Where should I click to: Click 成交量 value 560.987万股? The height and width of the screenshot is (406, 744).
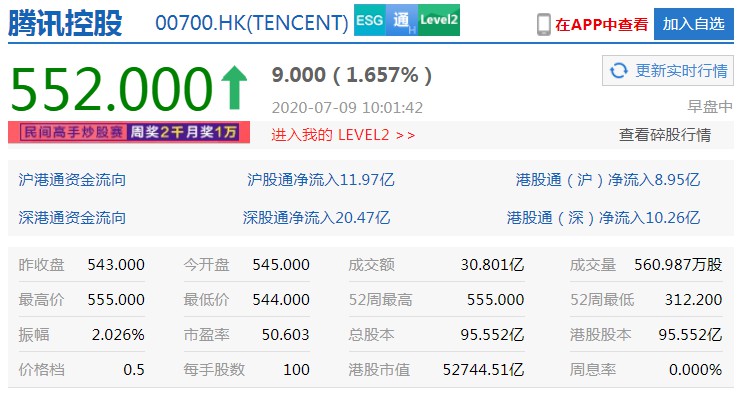pos(678,265)
